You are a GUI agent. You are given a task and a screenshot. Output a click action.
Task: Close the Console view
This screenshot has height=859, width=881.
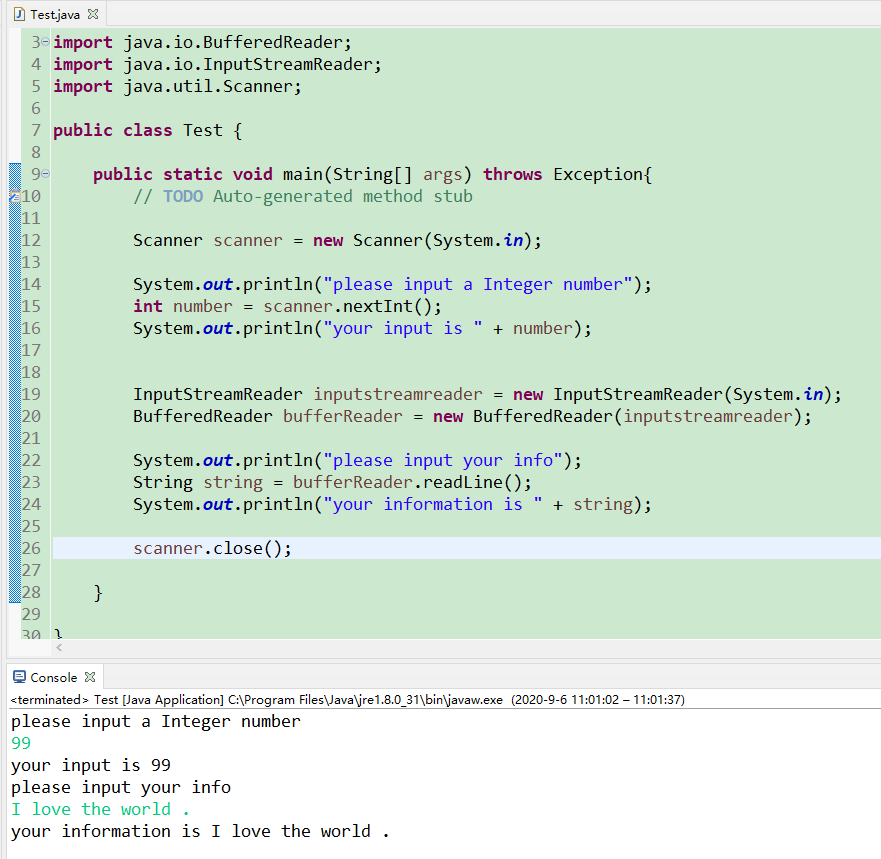[91, 677]
